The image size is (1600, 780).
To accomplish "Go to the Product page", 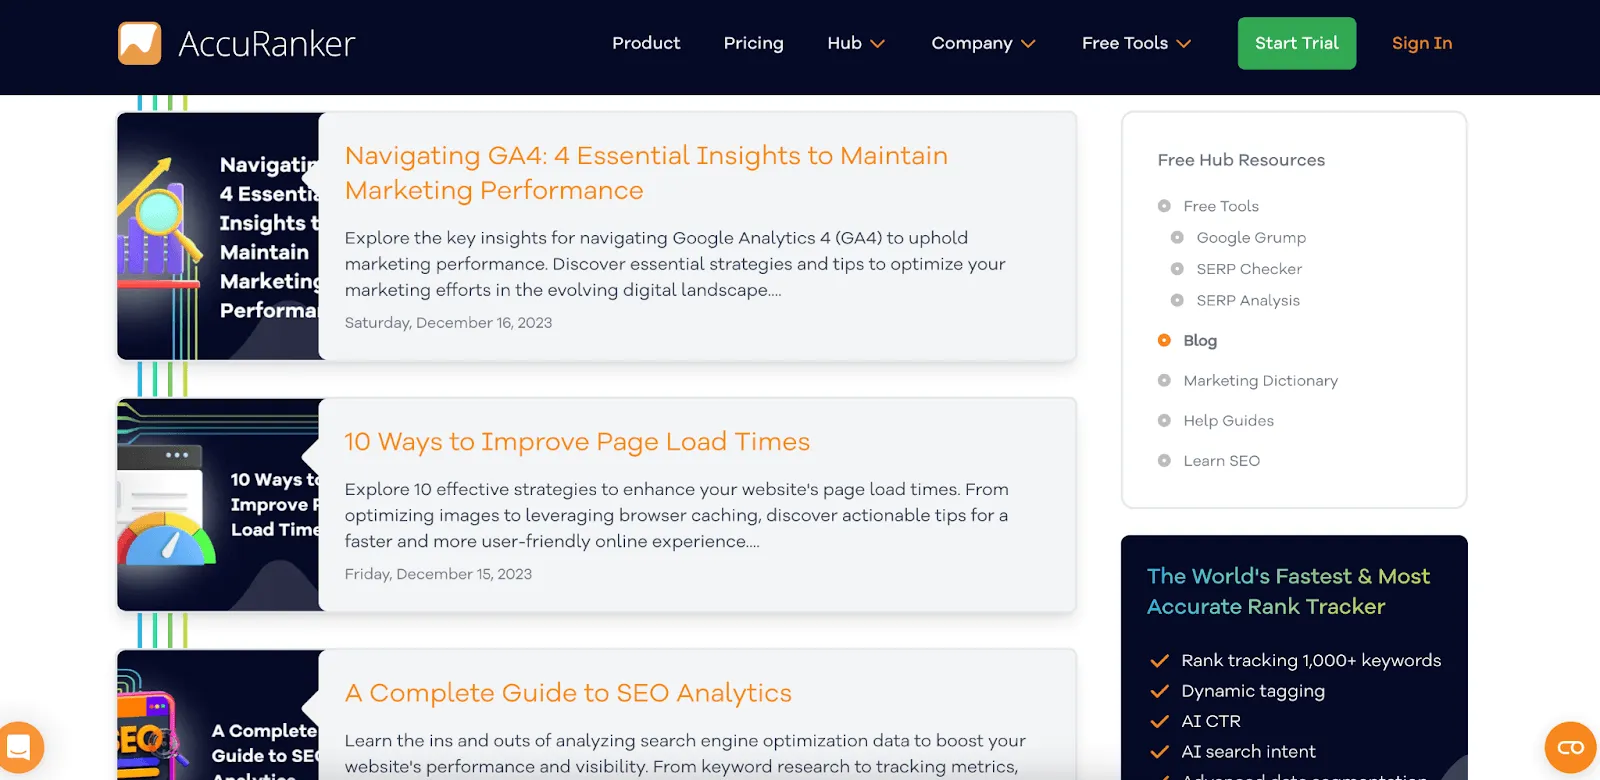I will pos(646,43).
